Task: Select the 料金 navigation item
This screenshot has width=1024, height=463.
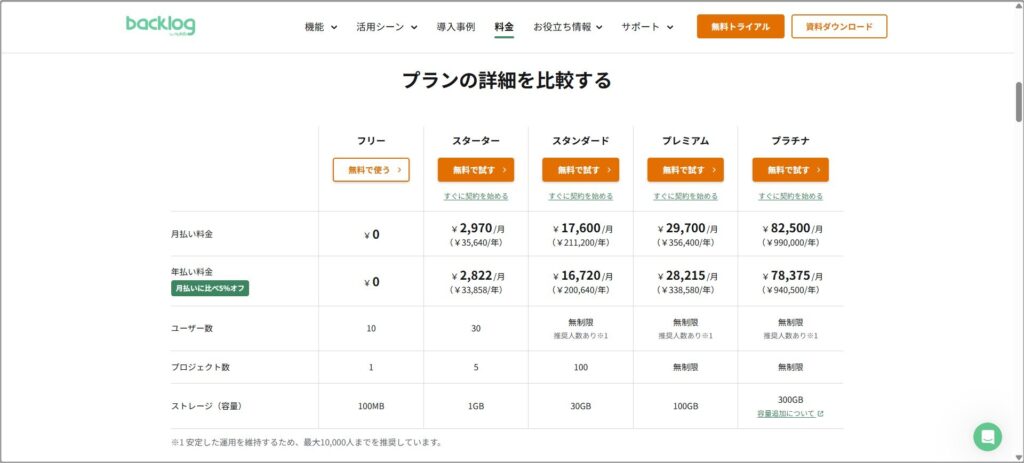Action: pos(504,27)
